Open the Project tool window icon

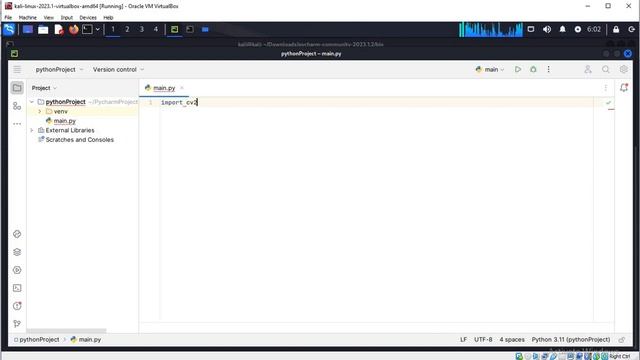coord(17,88)
